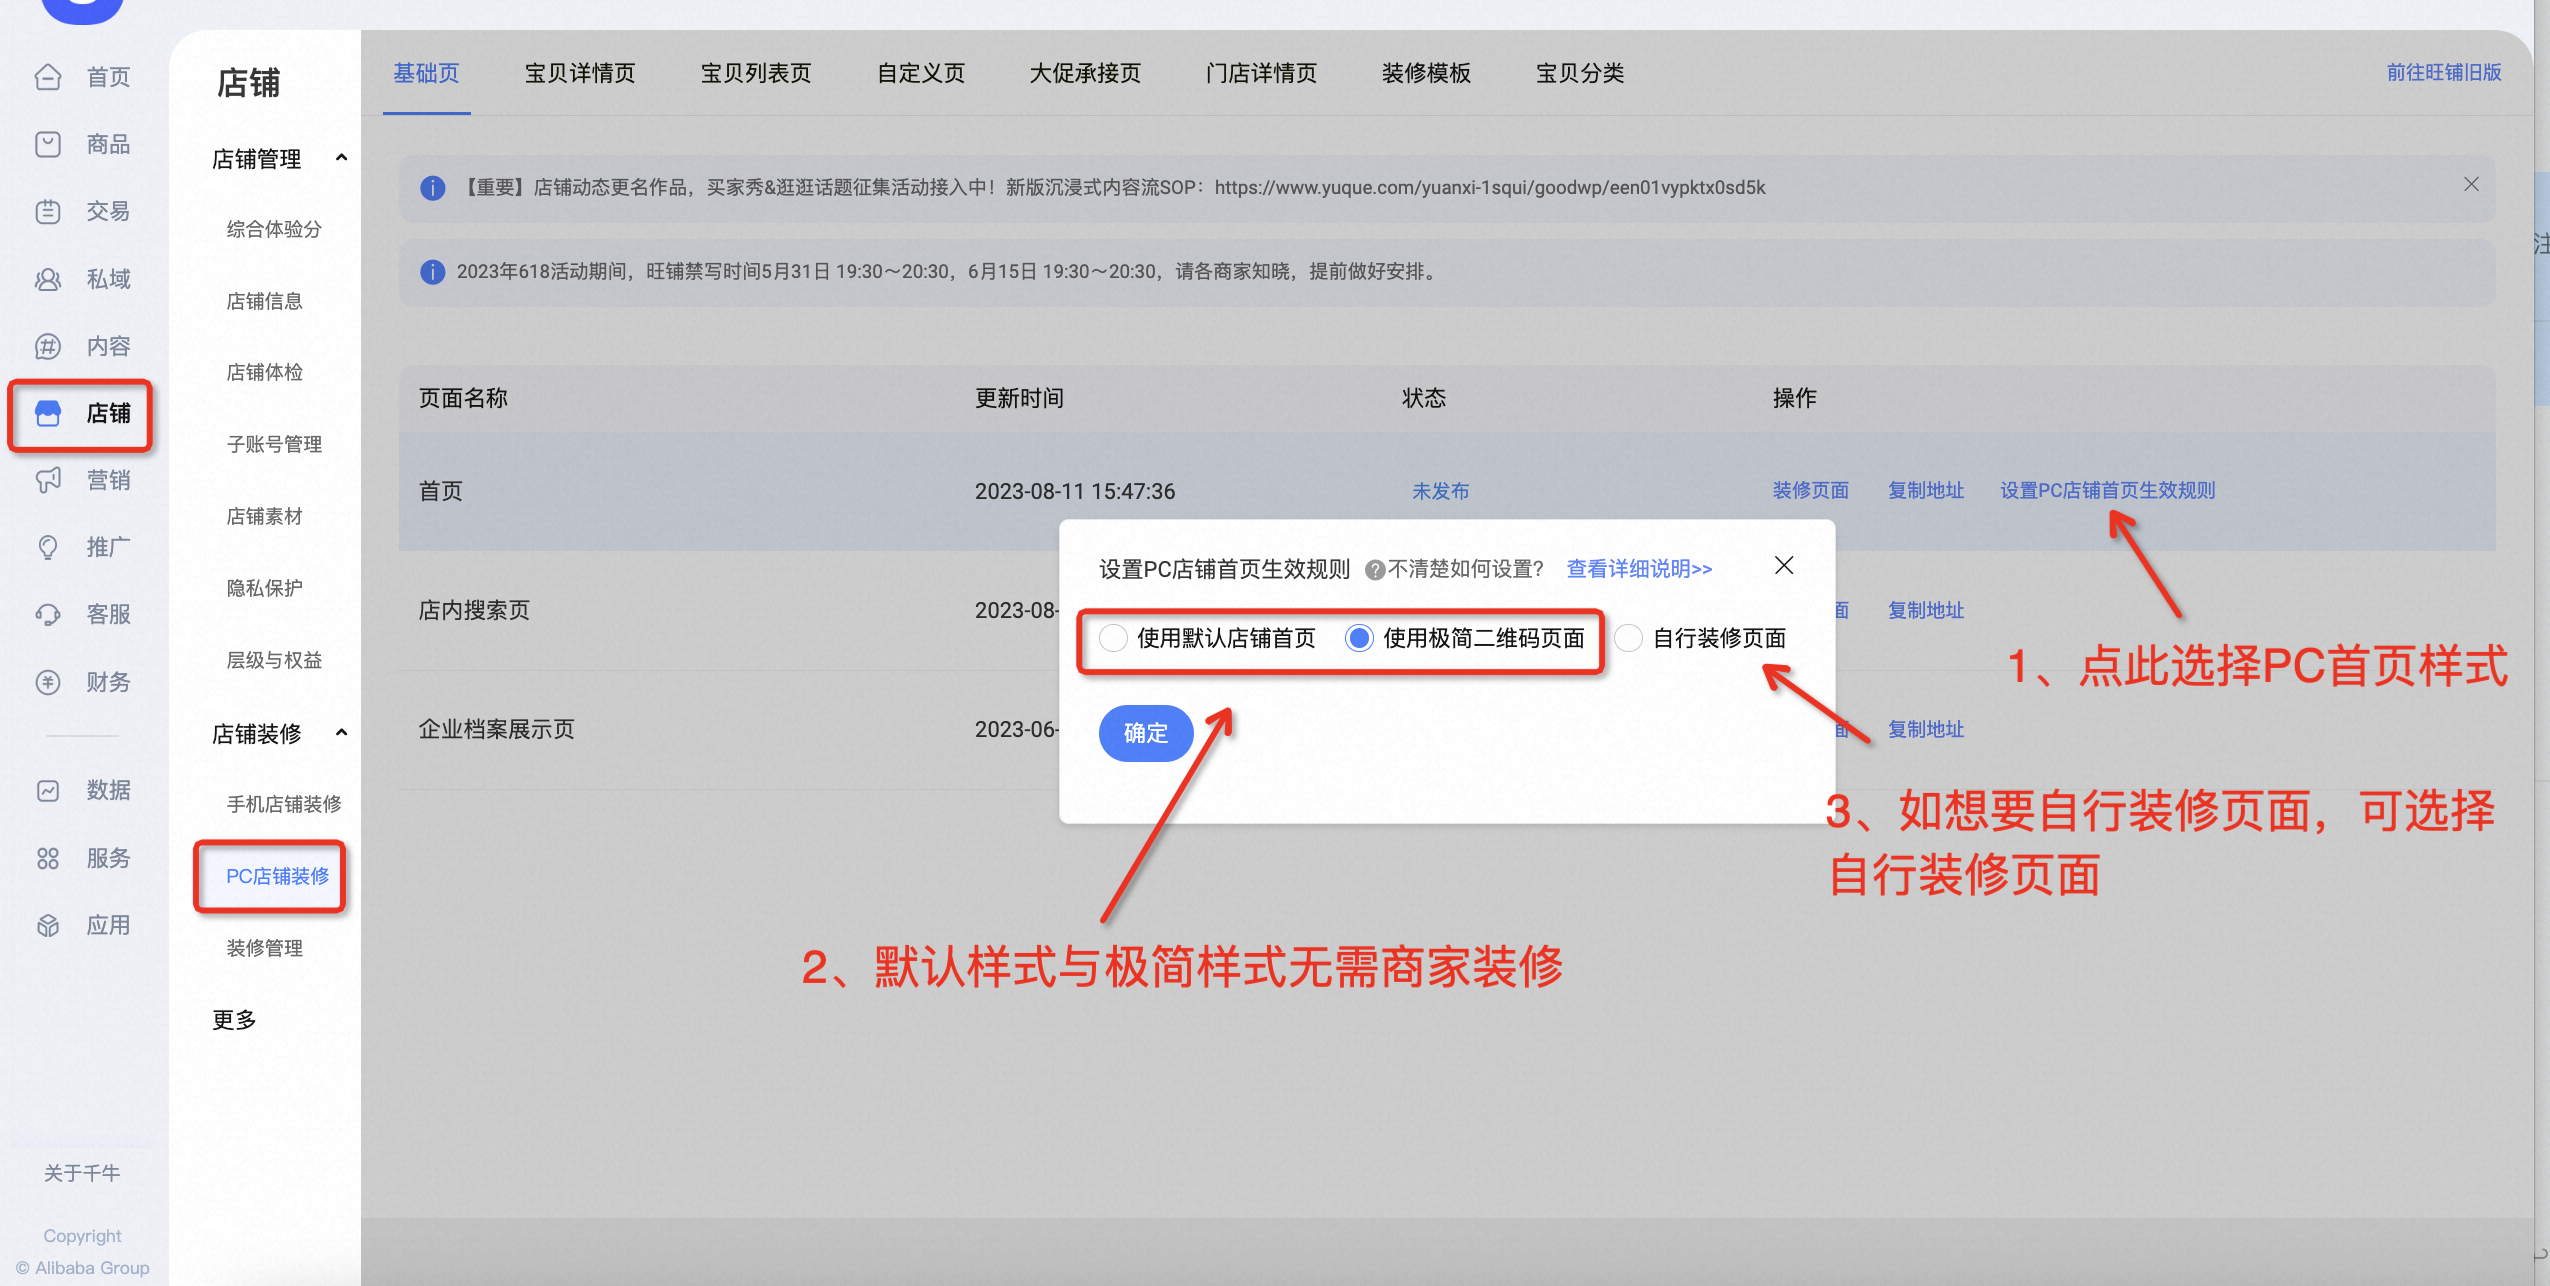The width and height of the screenshot is (2550, 1286).
Task: Open 手机店铺装修 in the submenu
Action: click(x=284, y=804)
